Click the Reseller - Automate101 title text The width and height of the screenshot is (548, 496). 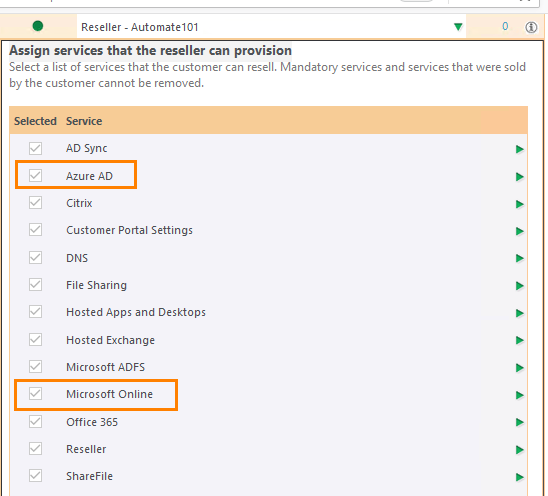pos(140,27)
